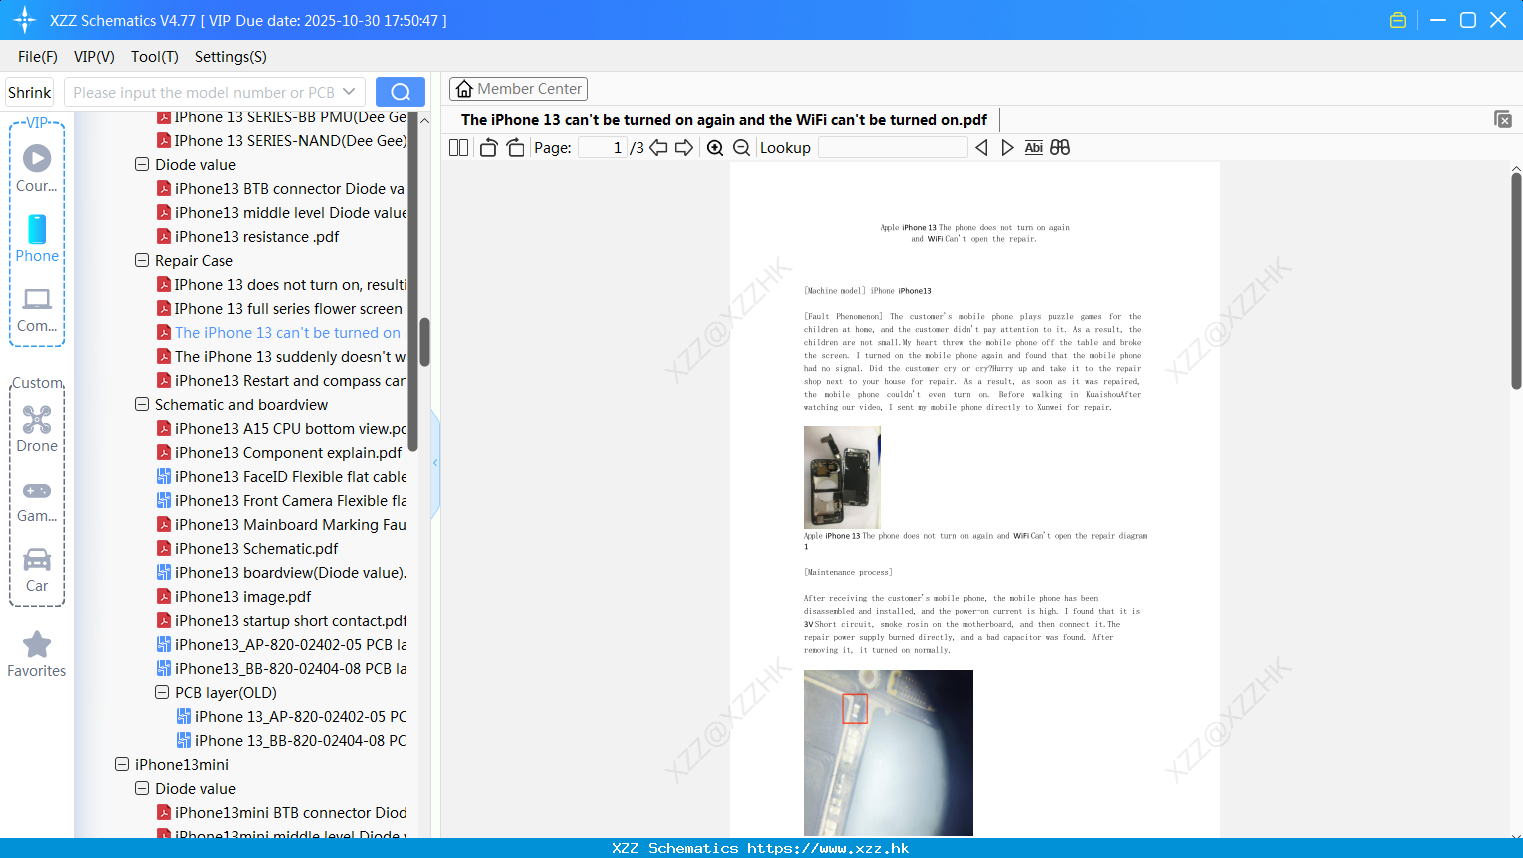Collapse the Diode value folder under iPhone 13
The height and width of the screenshot is (858, 1523).
(x=142, y=164)
